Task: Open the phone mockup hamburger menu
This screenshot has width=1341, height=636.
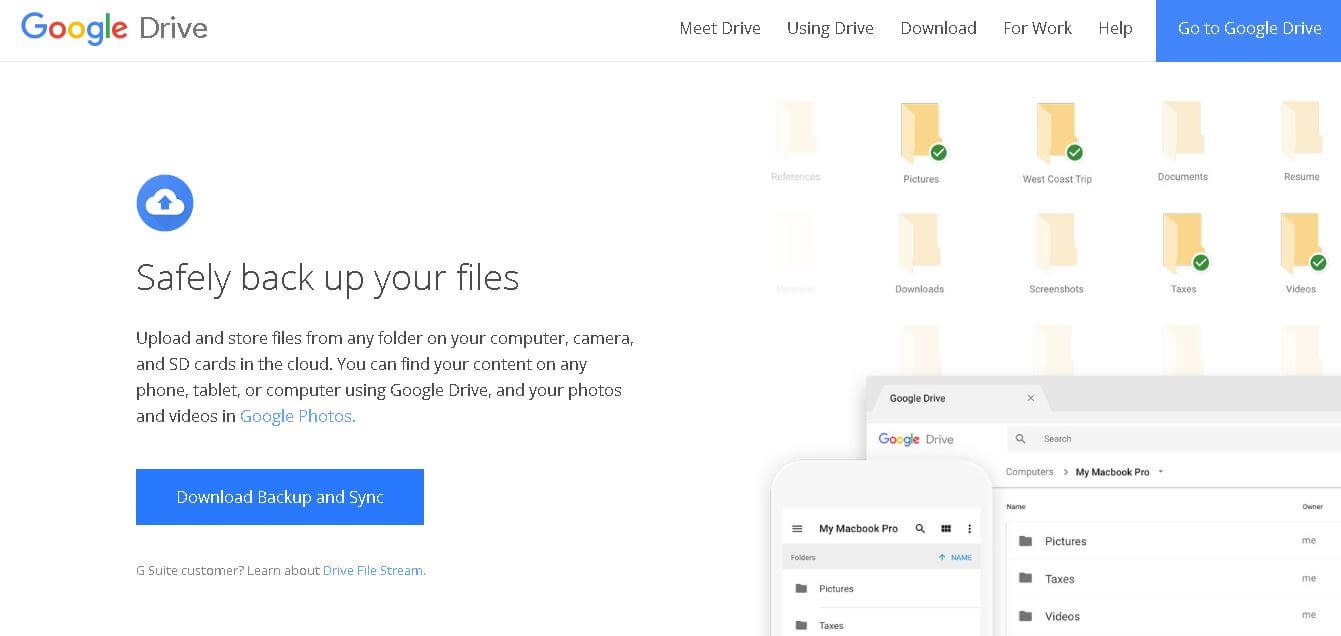Action: [x=797, y=529]
